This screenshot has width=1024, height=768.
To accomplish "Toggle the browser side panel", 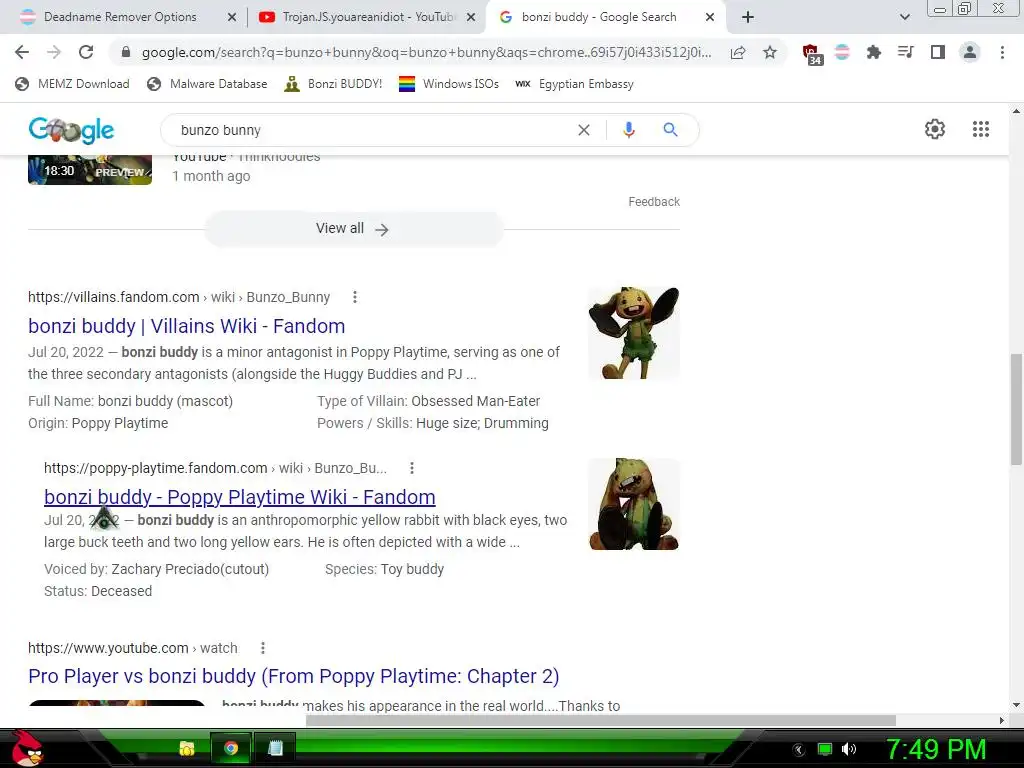I will [x=938, y=52].
